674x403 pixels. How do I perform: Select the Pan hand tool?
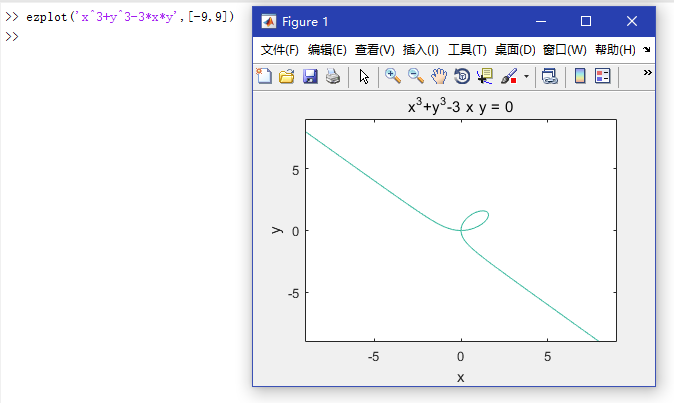point(439,76)
